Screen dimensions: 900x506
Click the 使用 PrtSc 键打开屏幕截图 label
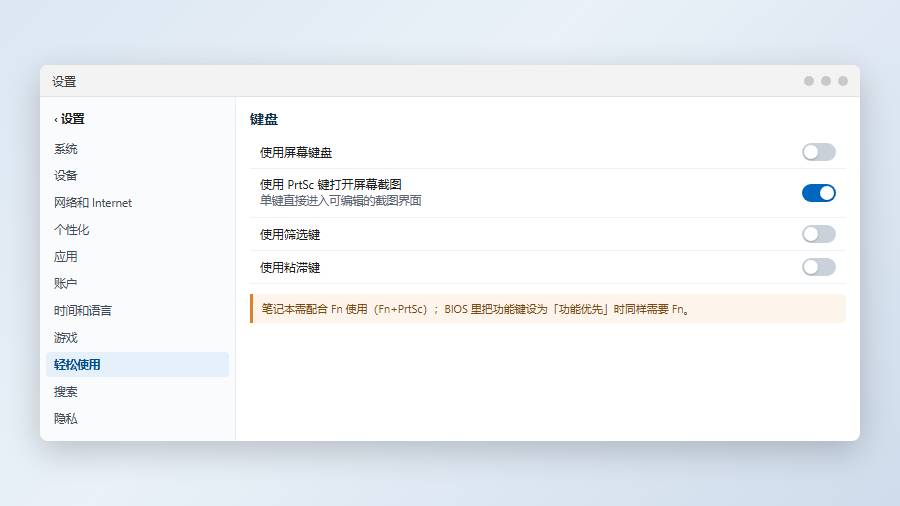click(331, 185)
